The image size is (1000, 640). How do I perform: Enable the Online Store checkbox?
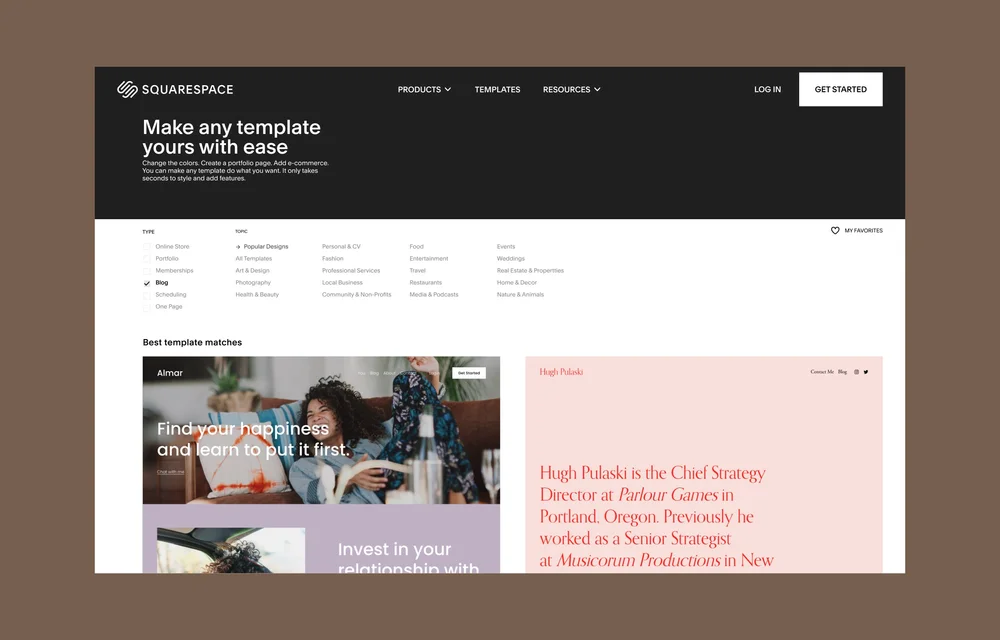pyautogui.click(x=147, y=247)
